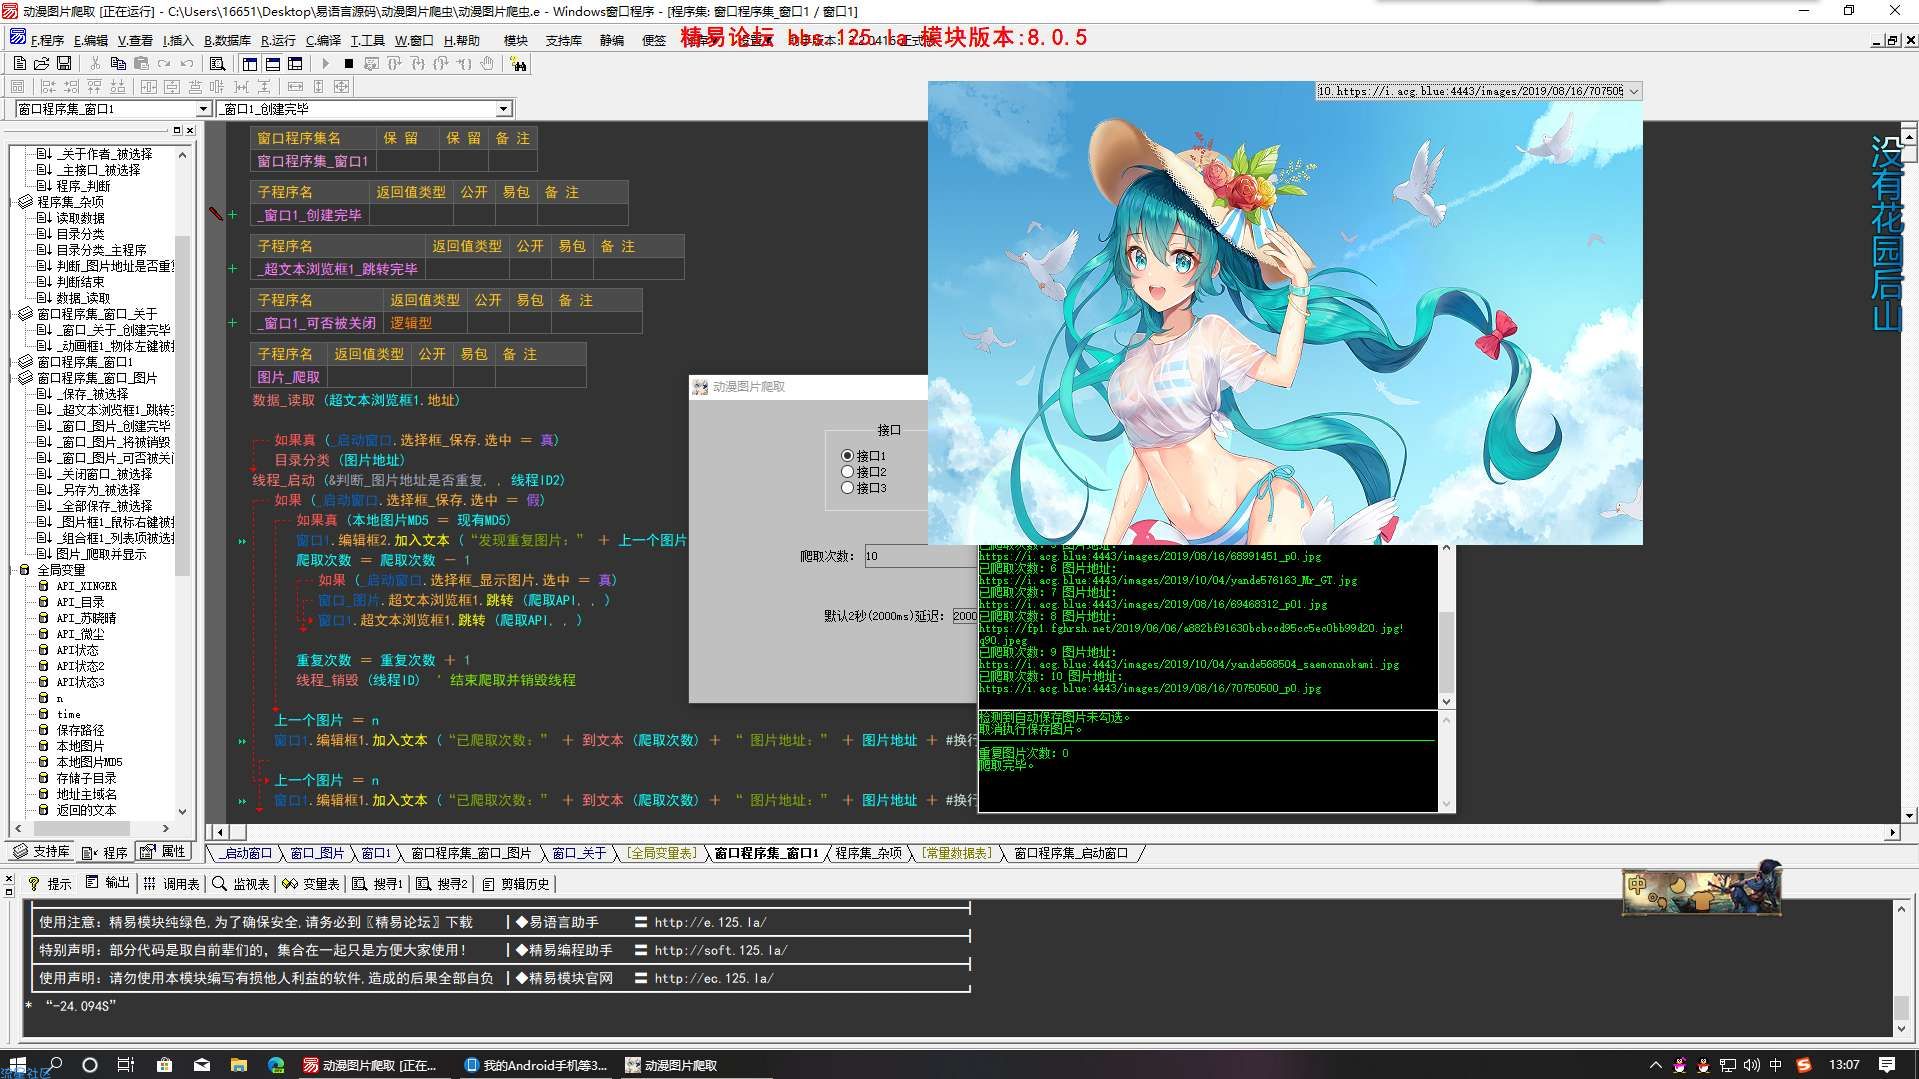Viewport: 1919px width, 1079px height.
Task: Click the 爬取次数 input field
Action: click(x=920, y=556)
